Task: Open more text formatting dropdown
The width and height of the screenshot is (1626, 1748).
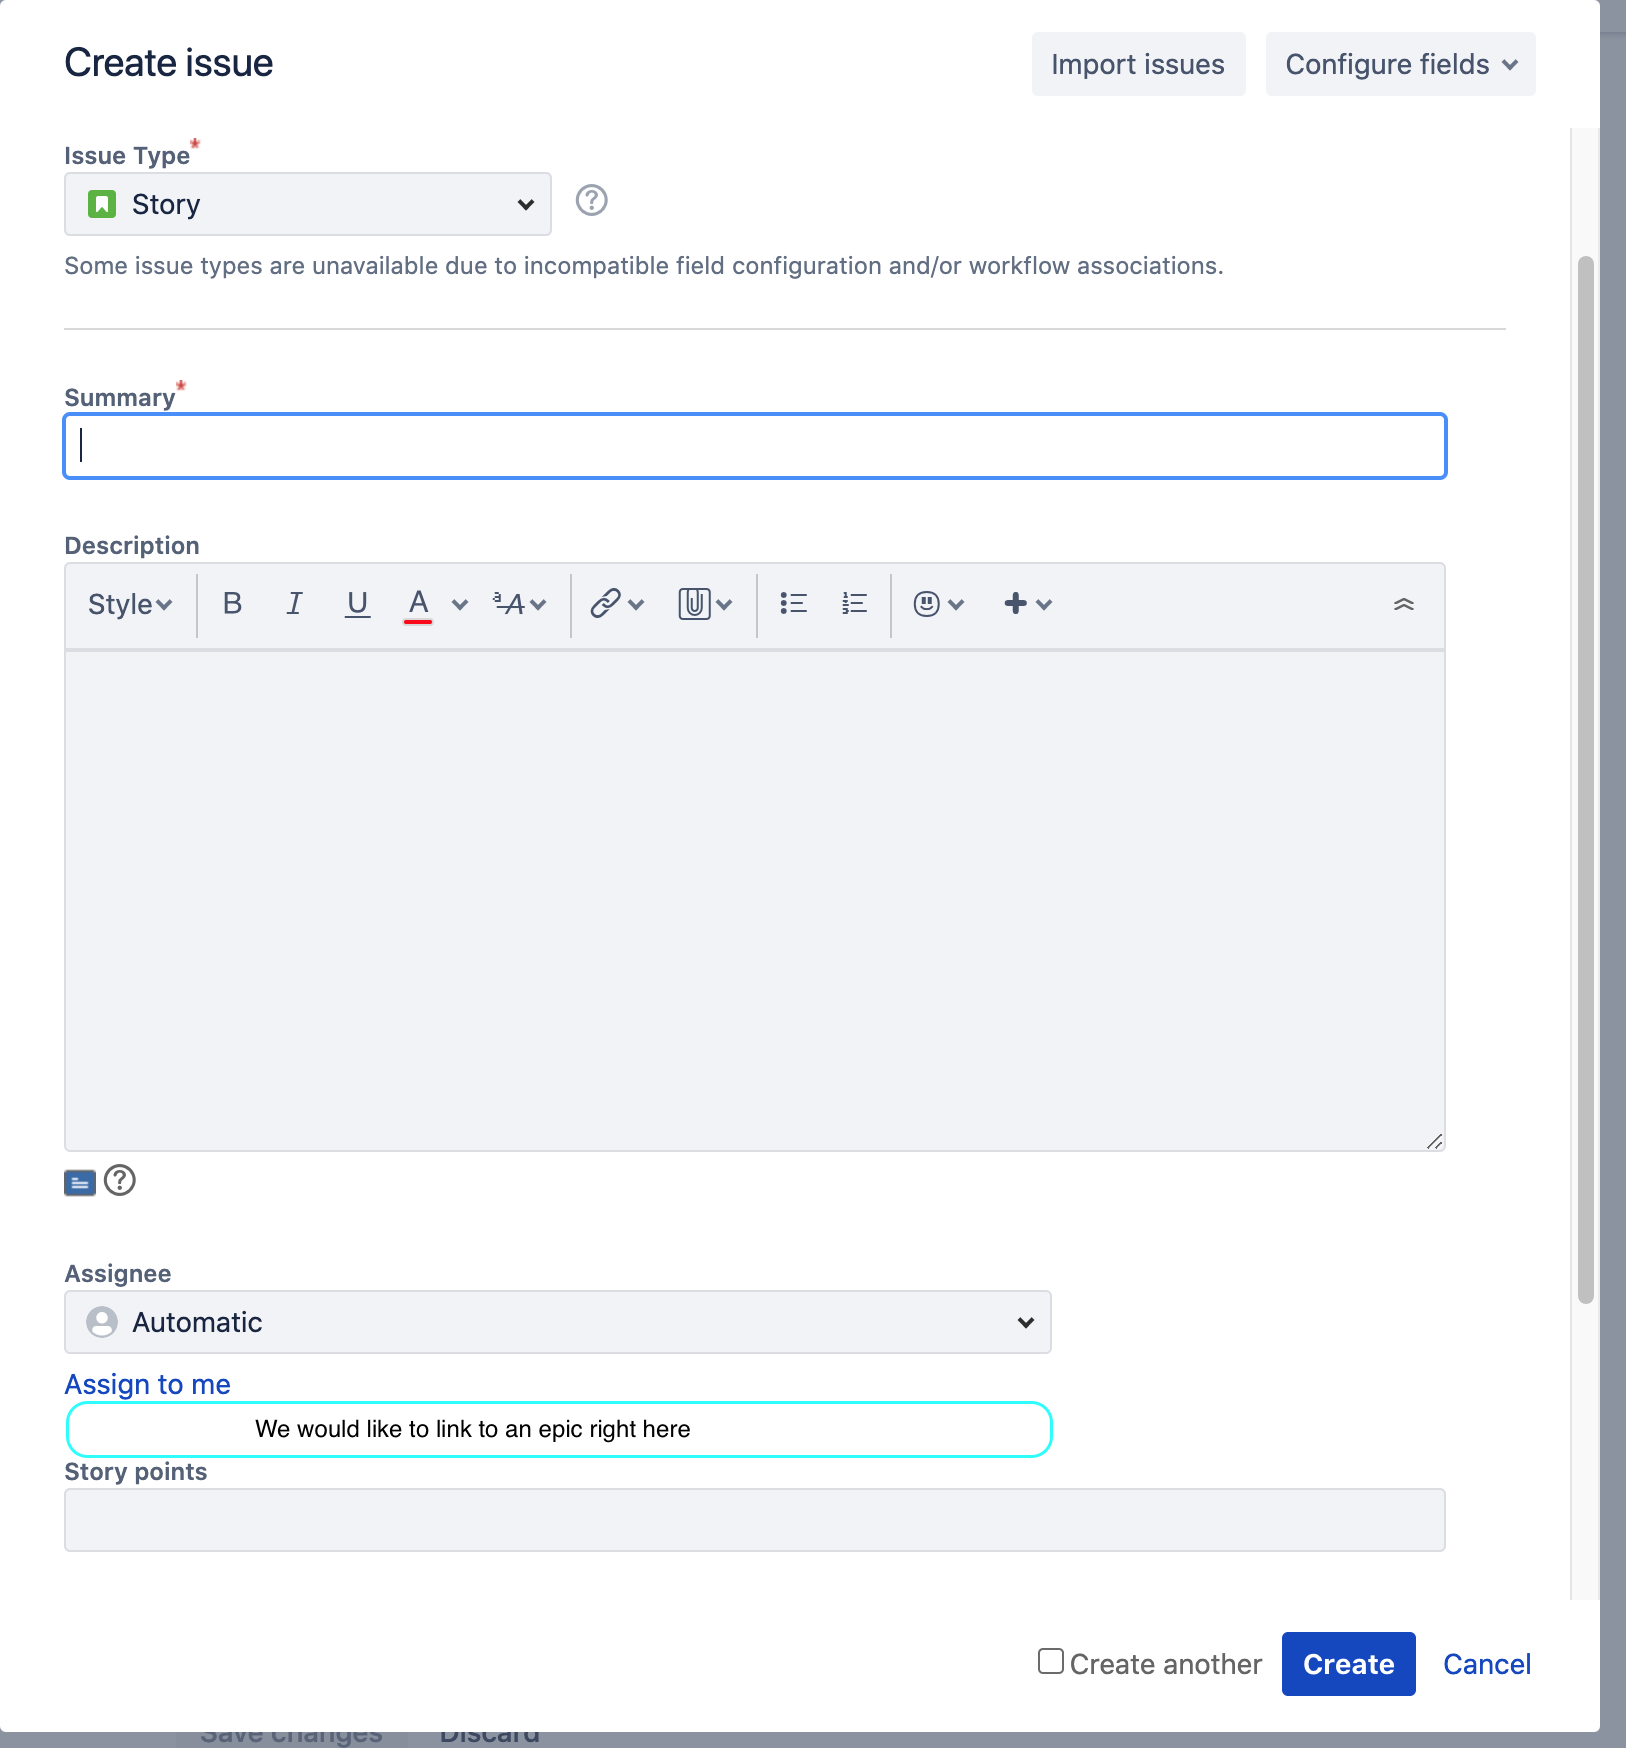Action: coord(519,603)
